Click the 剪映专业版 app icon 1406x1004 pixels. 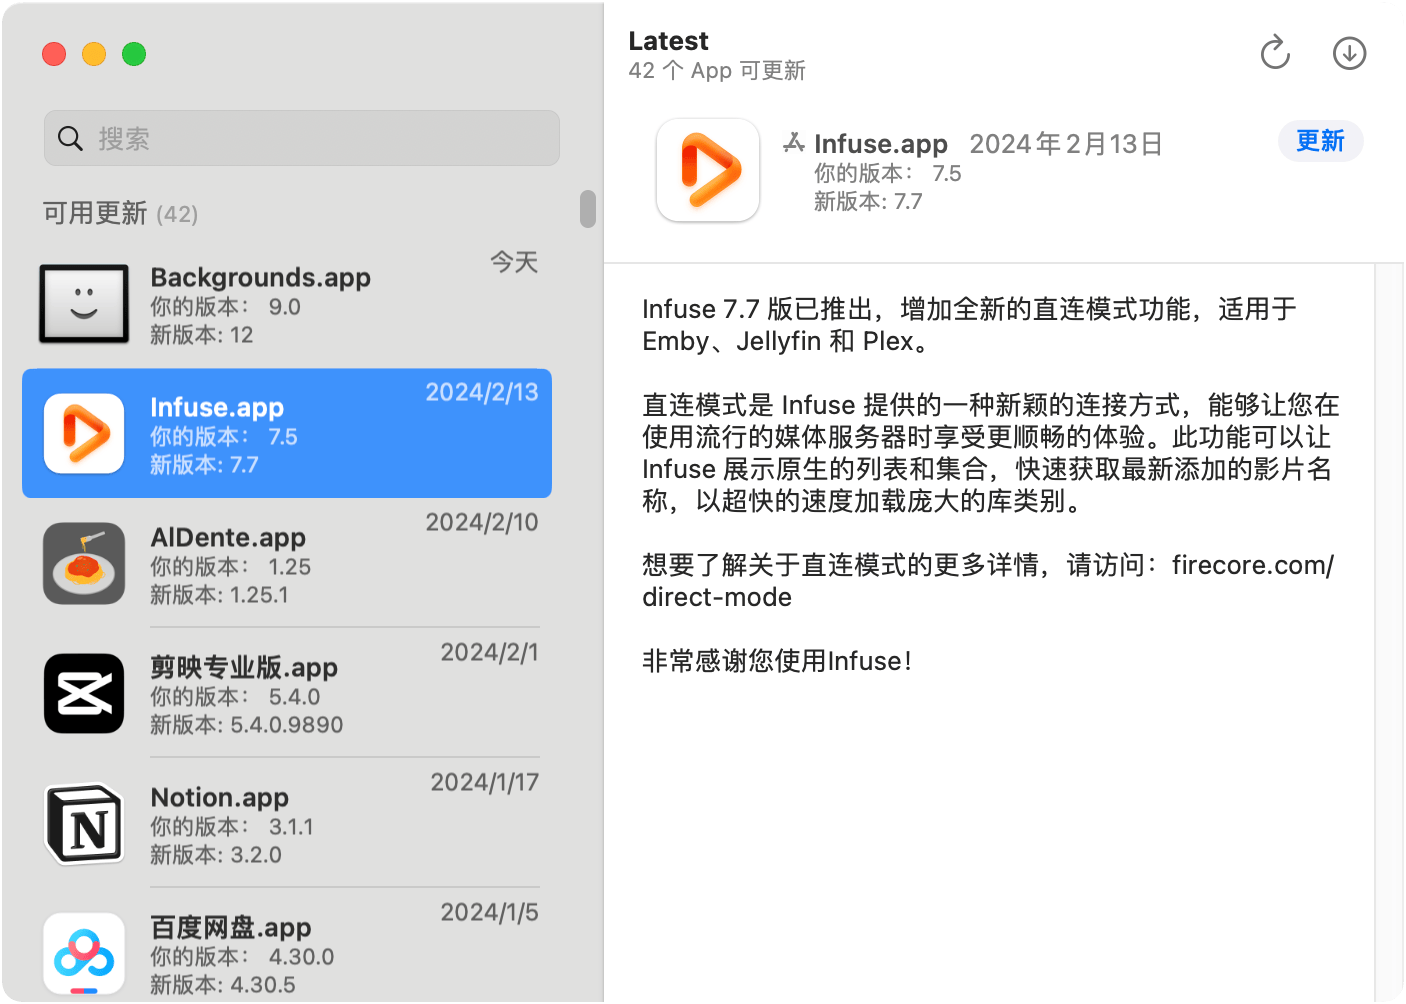[x=84, y=694]
